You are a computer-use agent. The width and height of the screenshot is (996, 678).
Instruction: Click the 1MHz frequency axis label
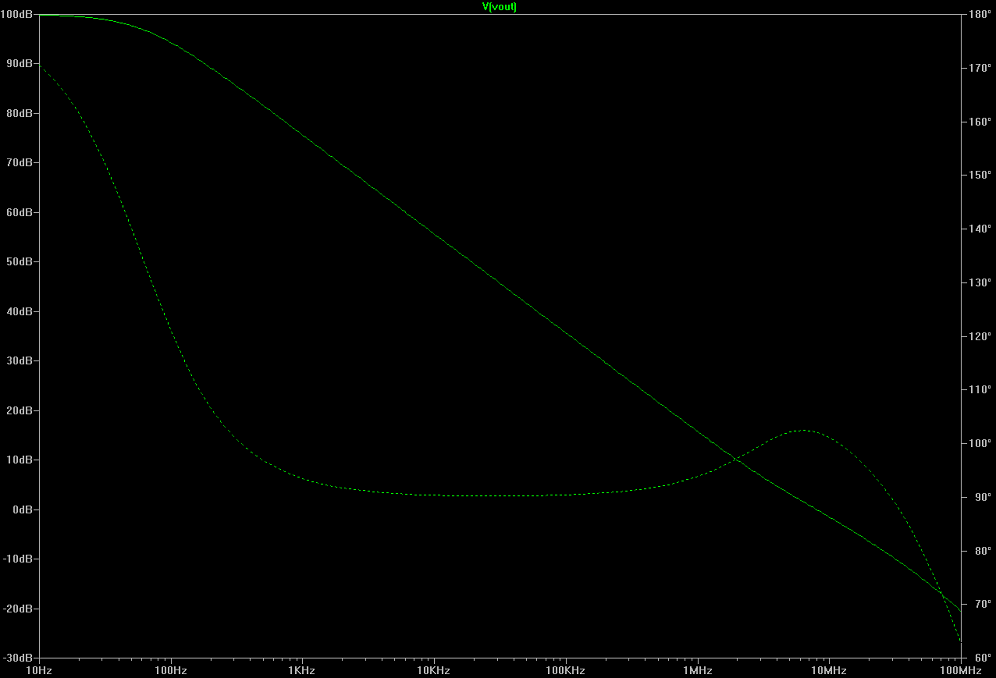(x=697, y=670)
